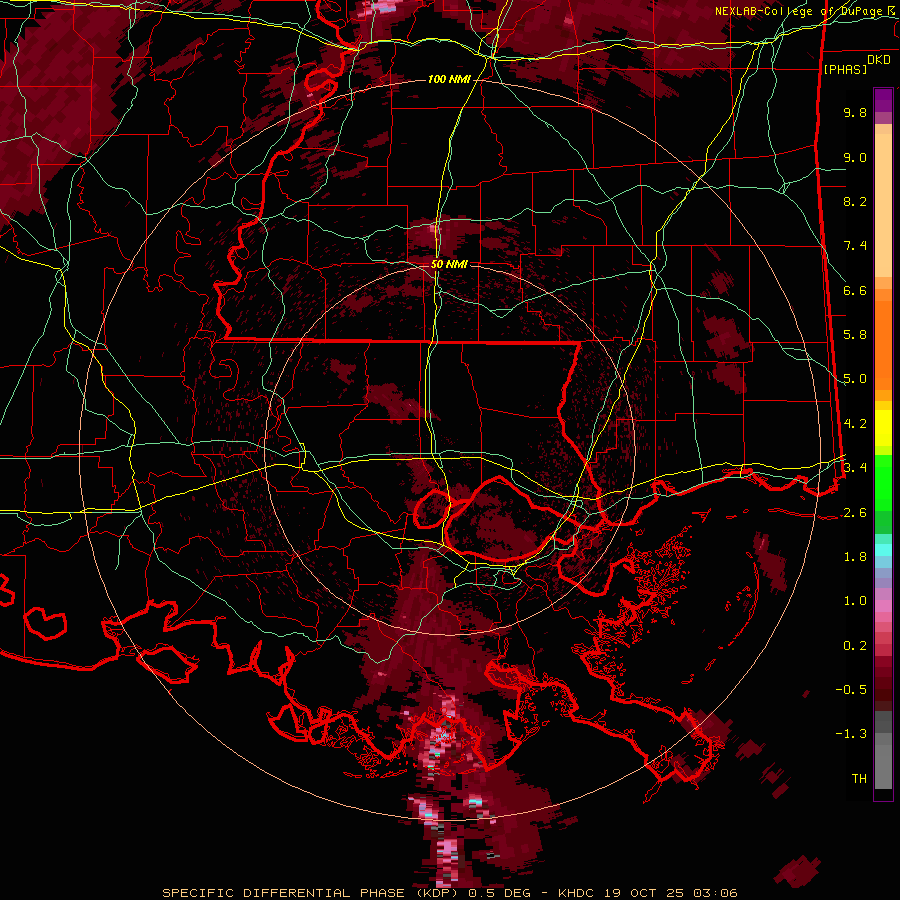Click the 9.0 value on the color scale

click(855, 157)
